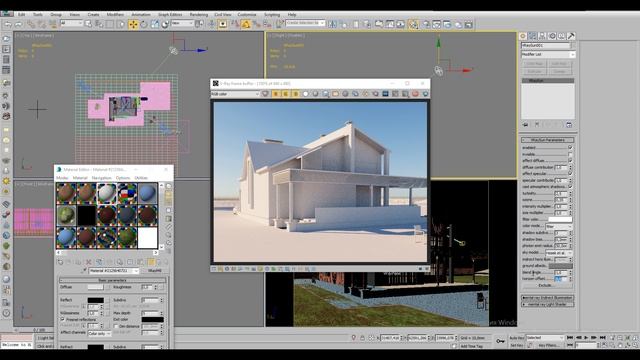The image size is (640, 360).
Task: Click the Selection Lock toggle in status bar
Action: (x=362, y=338)
